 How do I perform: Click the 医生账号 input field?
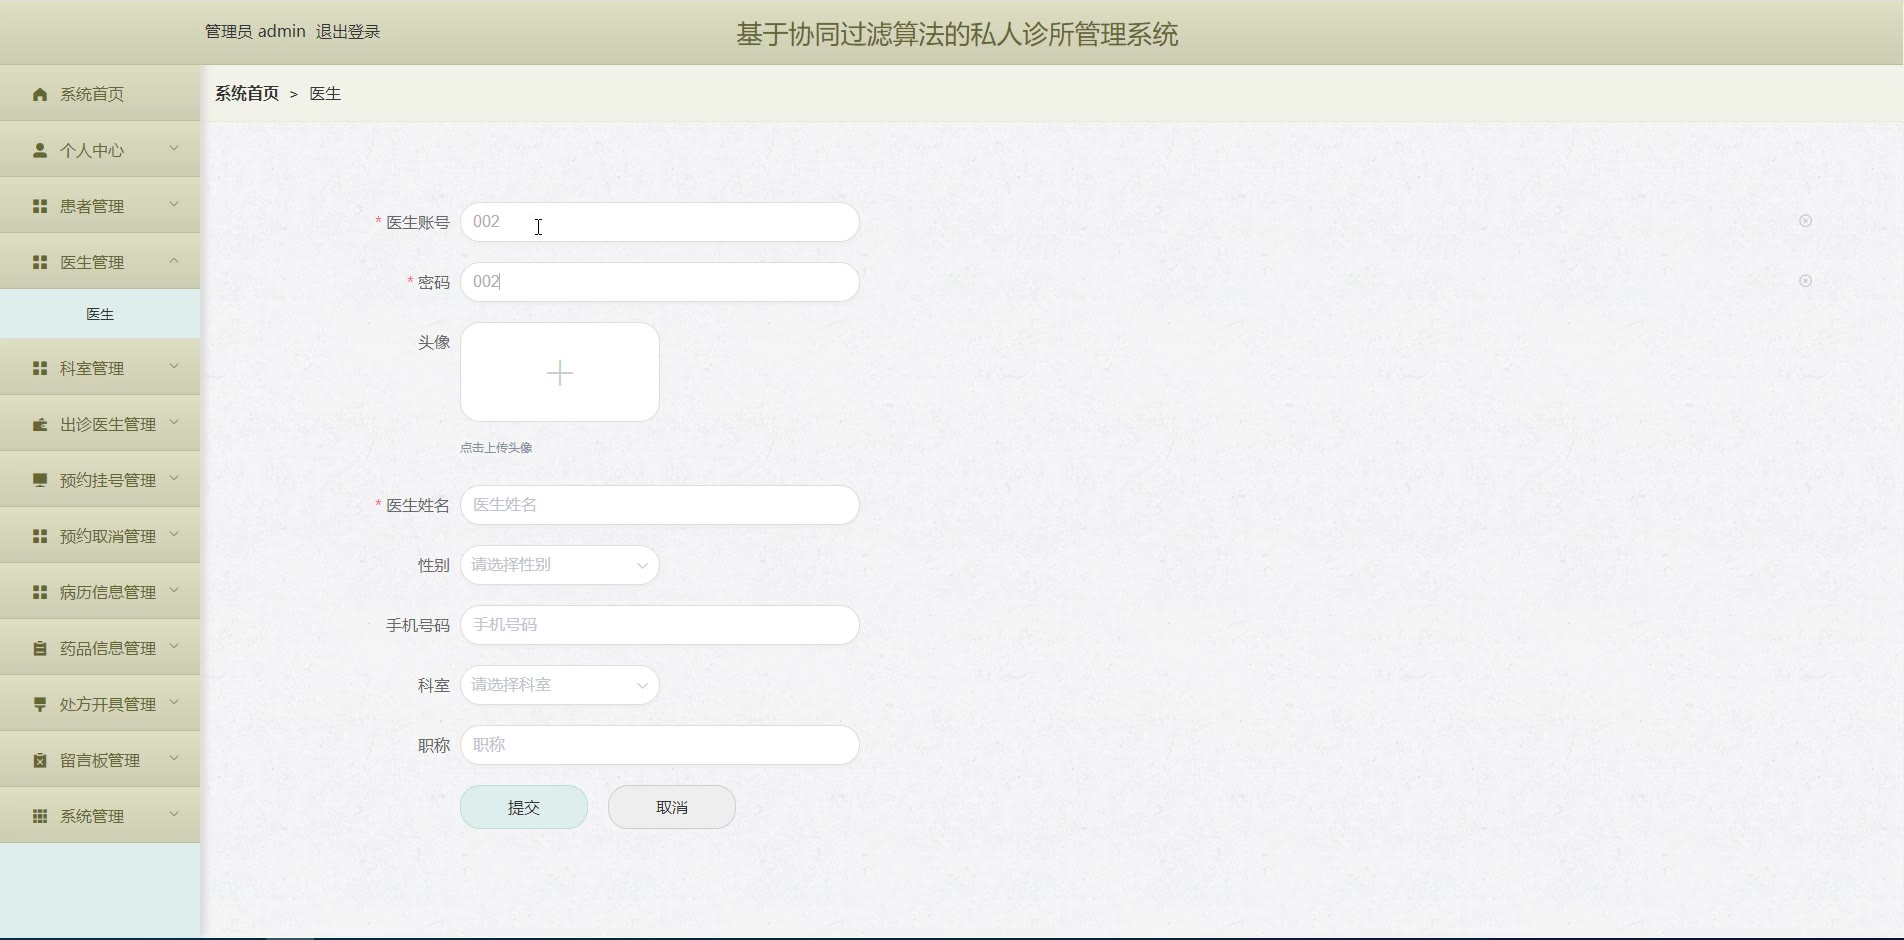pos(660,222)
